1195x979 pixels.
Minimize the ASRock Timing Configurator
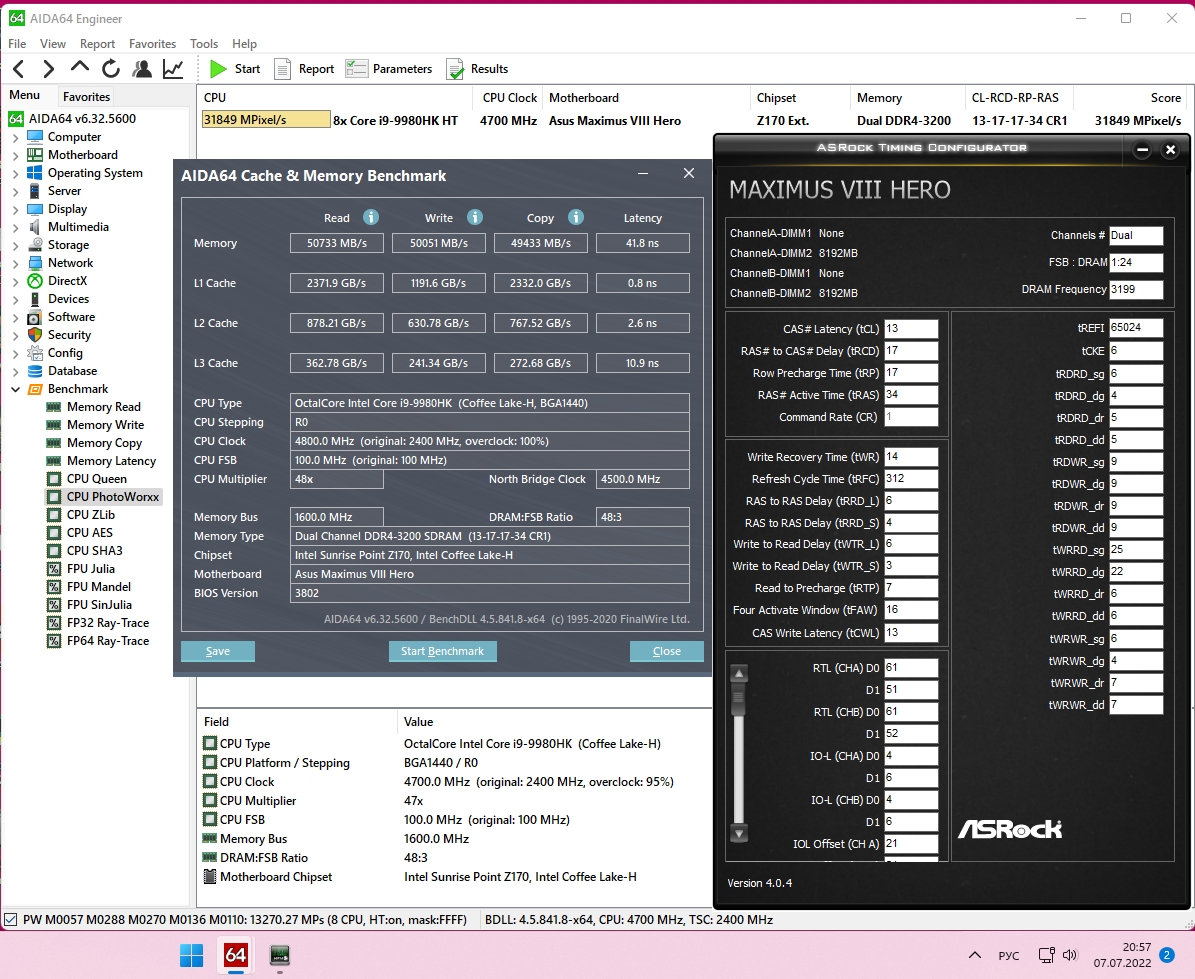1142,149
